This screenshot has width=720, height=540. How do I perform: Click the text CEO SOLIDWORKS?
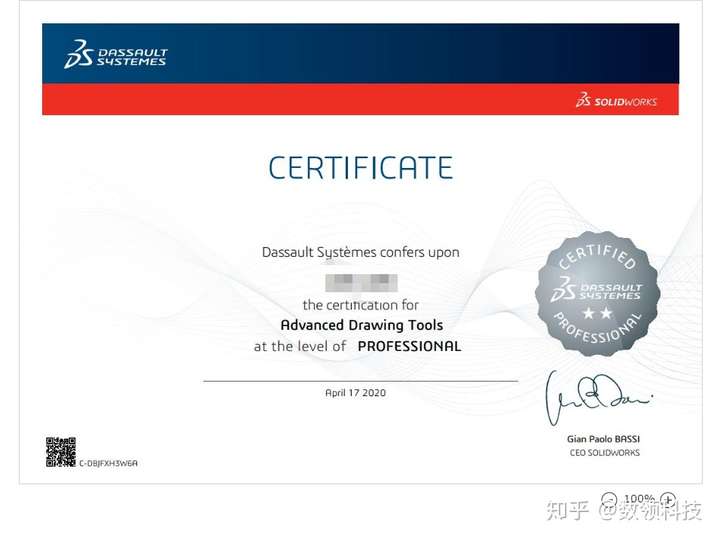pos(605,453)
